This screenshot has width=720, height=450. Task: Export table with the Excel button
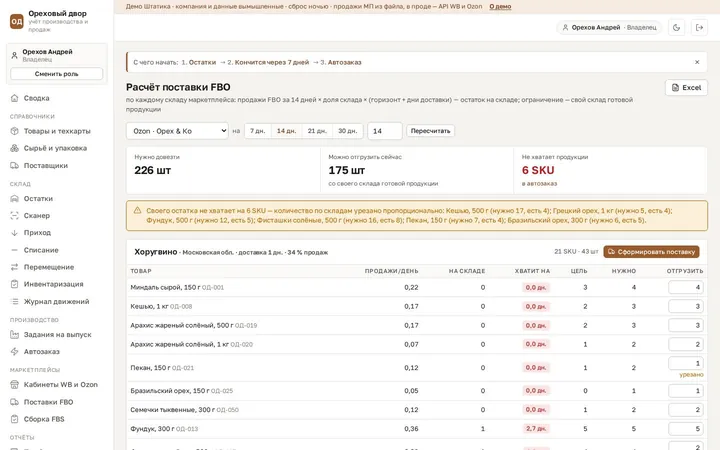click(x=686, y=88)
